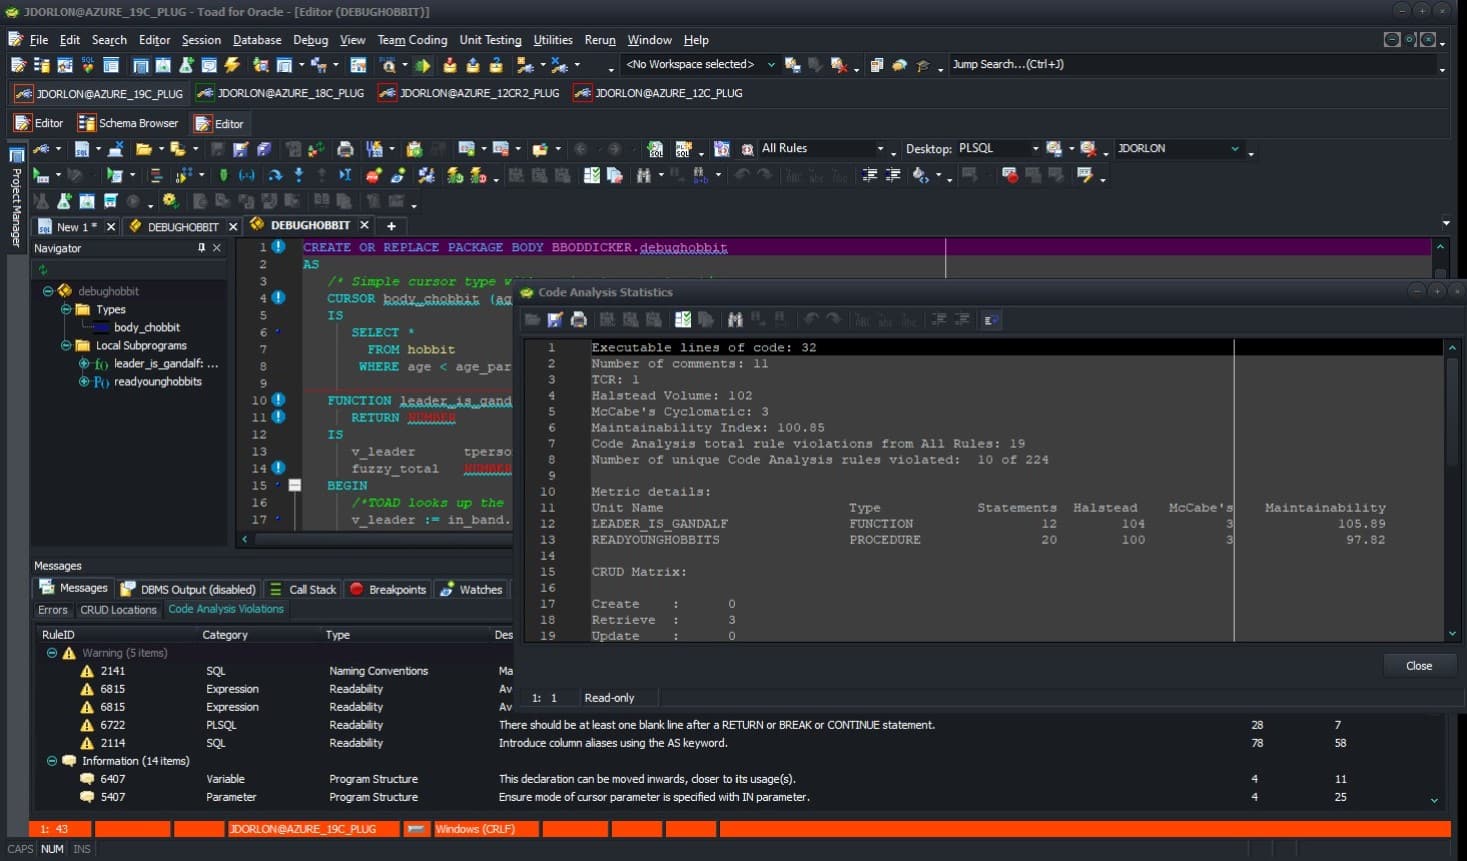This screenshot has height=861, width=1467.
Task: Collapse the Warning (5 items) group
Action: 52,653
